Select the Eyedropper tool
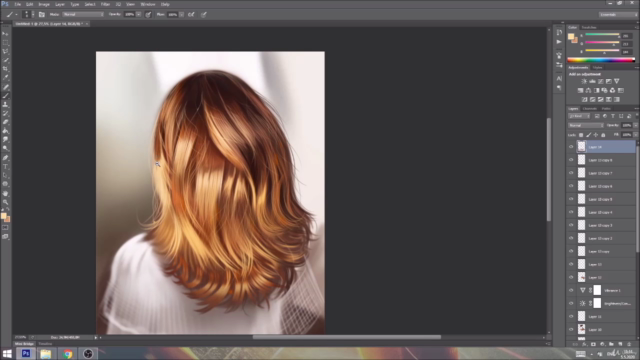640x360 pixels. tap(5, 78)
